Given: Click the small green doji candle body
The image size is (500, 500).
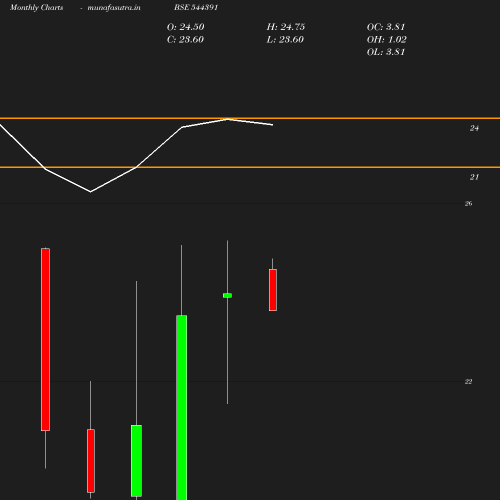Looking at the screenshot, I should pos(227,295).
